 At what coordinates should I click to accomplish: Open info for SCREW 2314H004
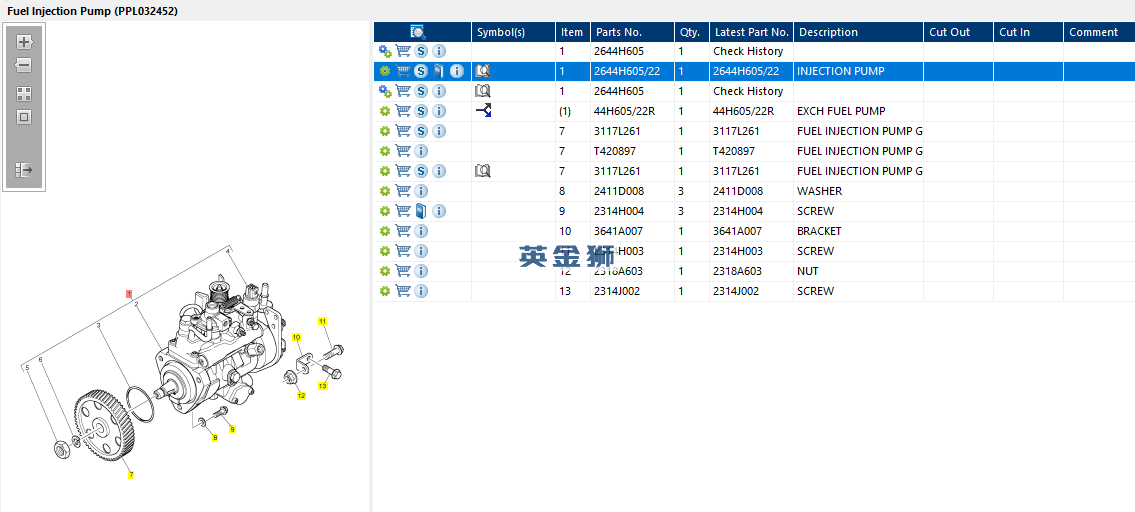pos(439,211)
